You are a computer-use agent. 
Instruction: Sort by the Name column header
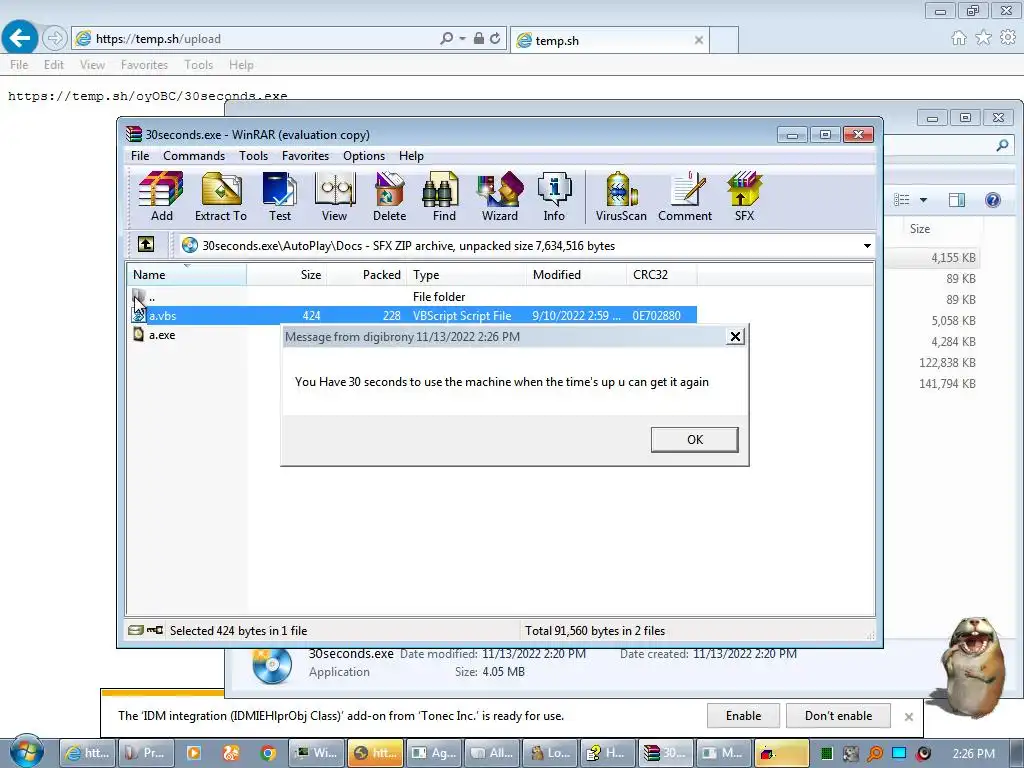186,275
